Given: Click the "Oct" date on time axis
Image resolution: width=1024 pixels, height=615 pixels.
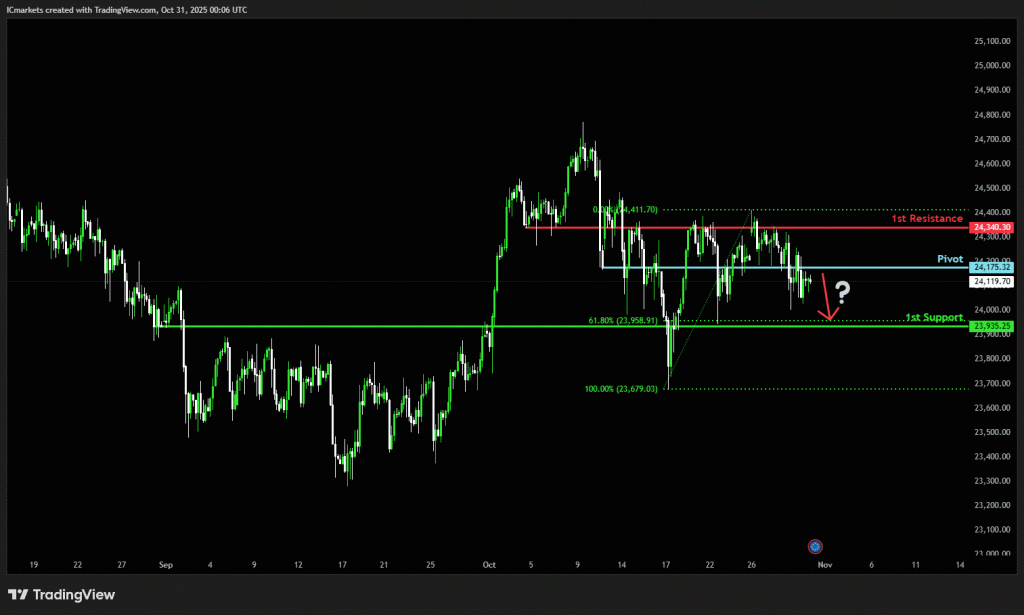Looking at the screenshot, I should point(488,565).
